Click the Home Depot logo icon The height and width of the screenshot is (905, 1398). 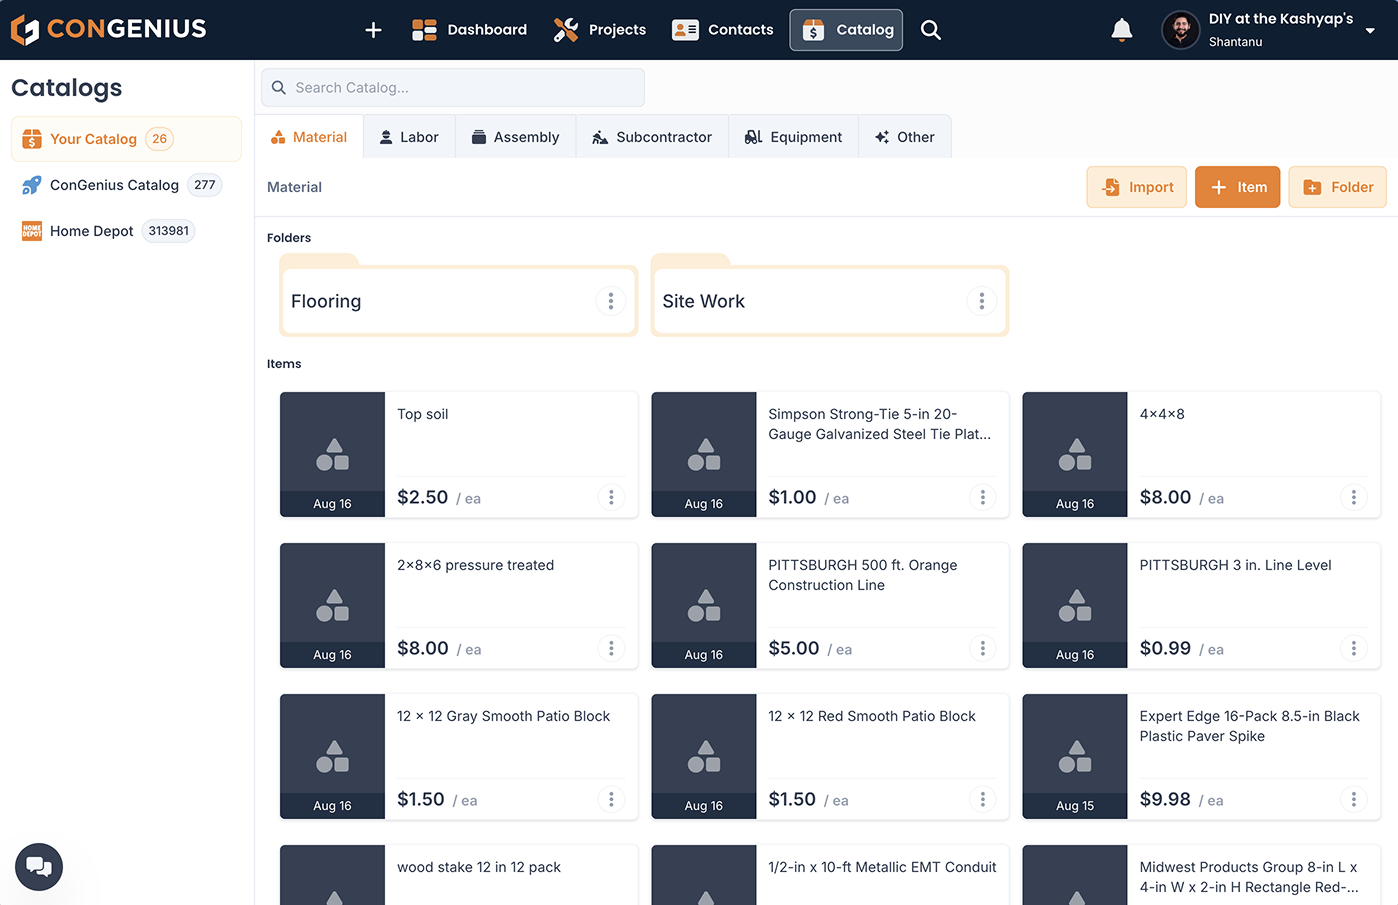pyautogui.click(x=32, y=231)
